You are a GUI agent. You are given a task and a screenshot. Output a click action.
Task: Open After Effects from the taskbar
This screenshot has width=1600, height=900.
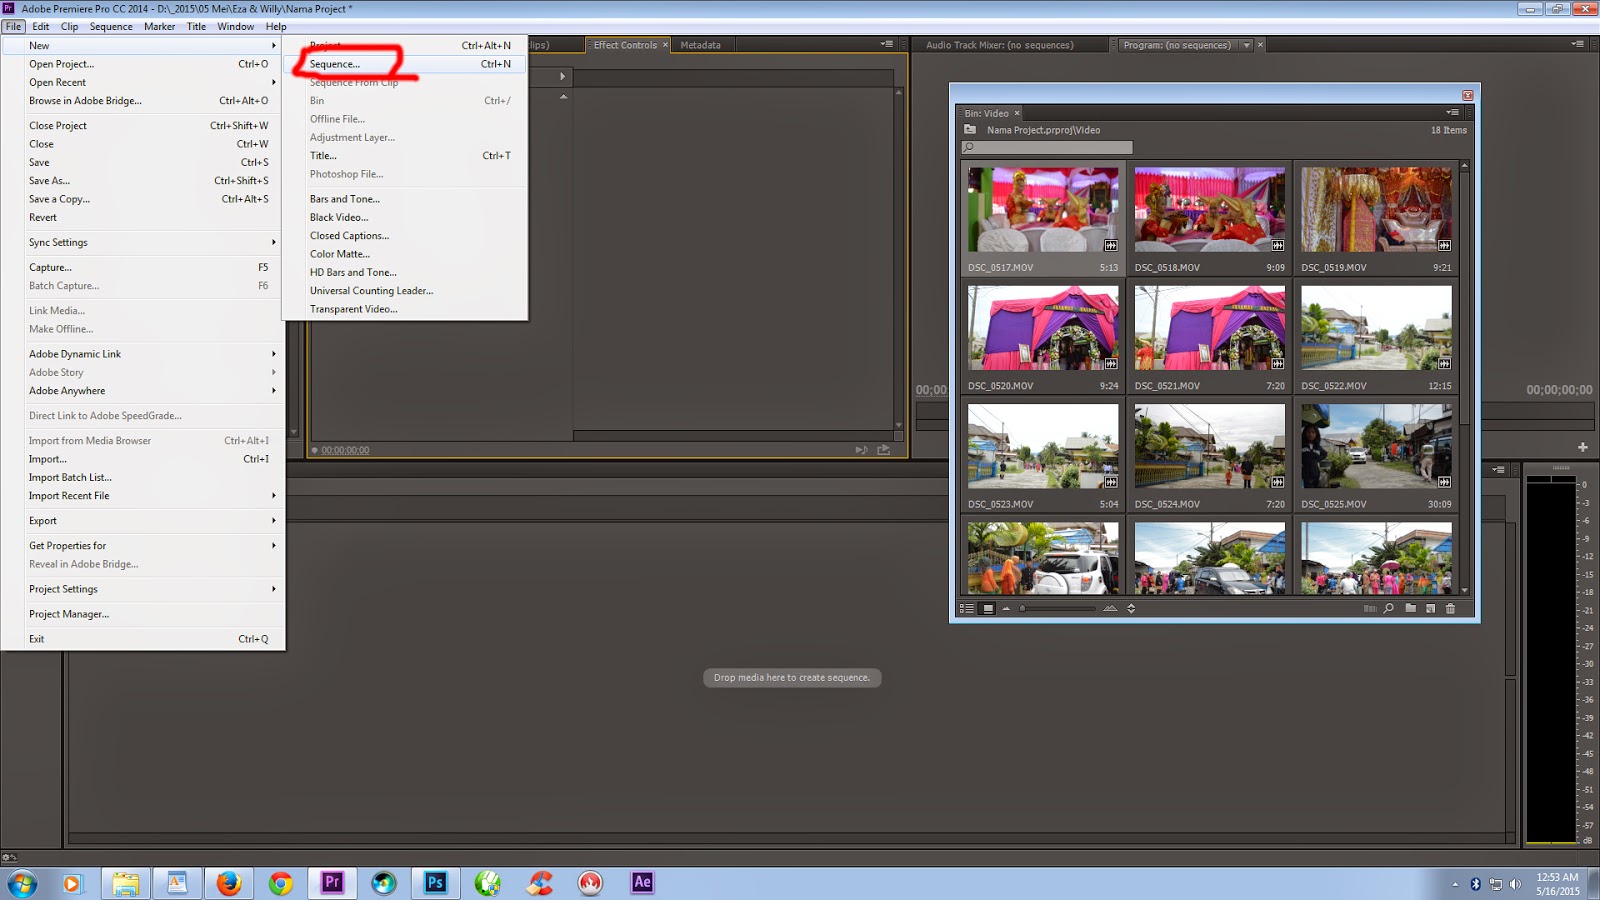[642, 882]
